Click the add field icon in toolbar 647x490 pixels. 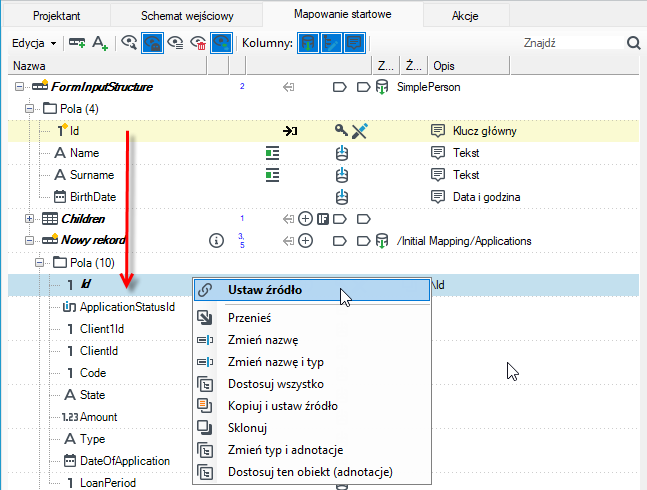77,43
